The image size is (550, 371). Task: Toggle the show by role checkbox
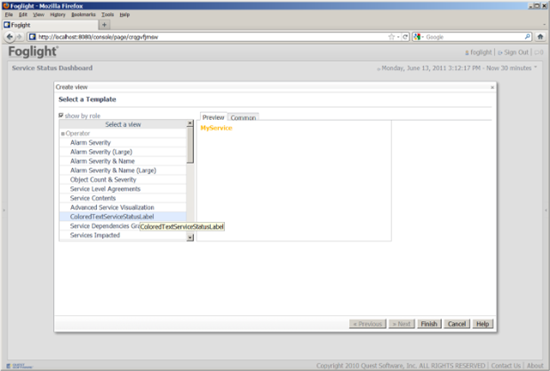[x=61, y=115]
